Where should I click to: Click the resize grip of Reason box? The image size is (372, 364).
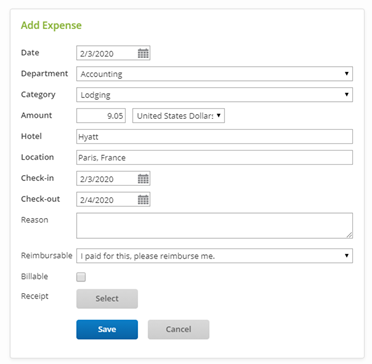(349, 235)
